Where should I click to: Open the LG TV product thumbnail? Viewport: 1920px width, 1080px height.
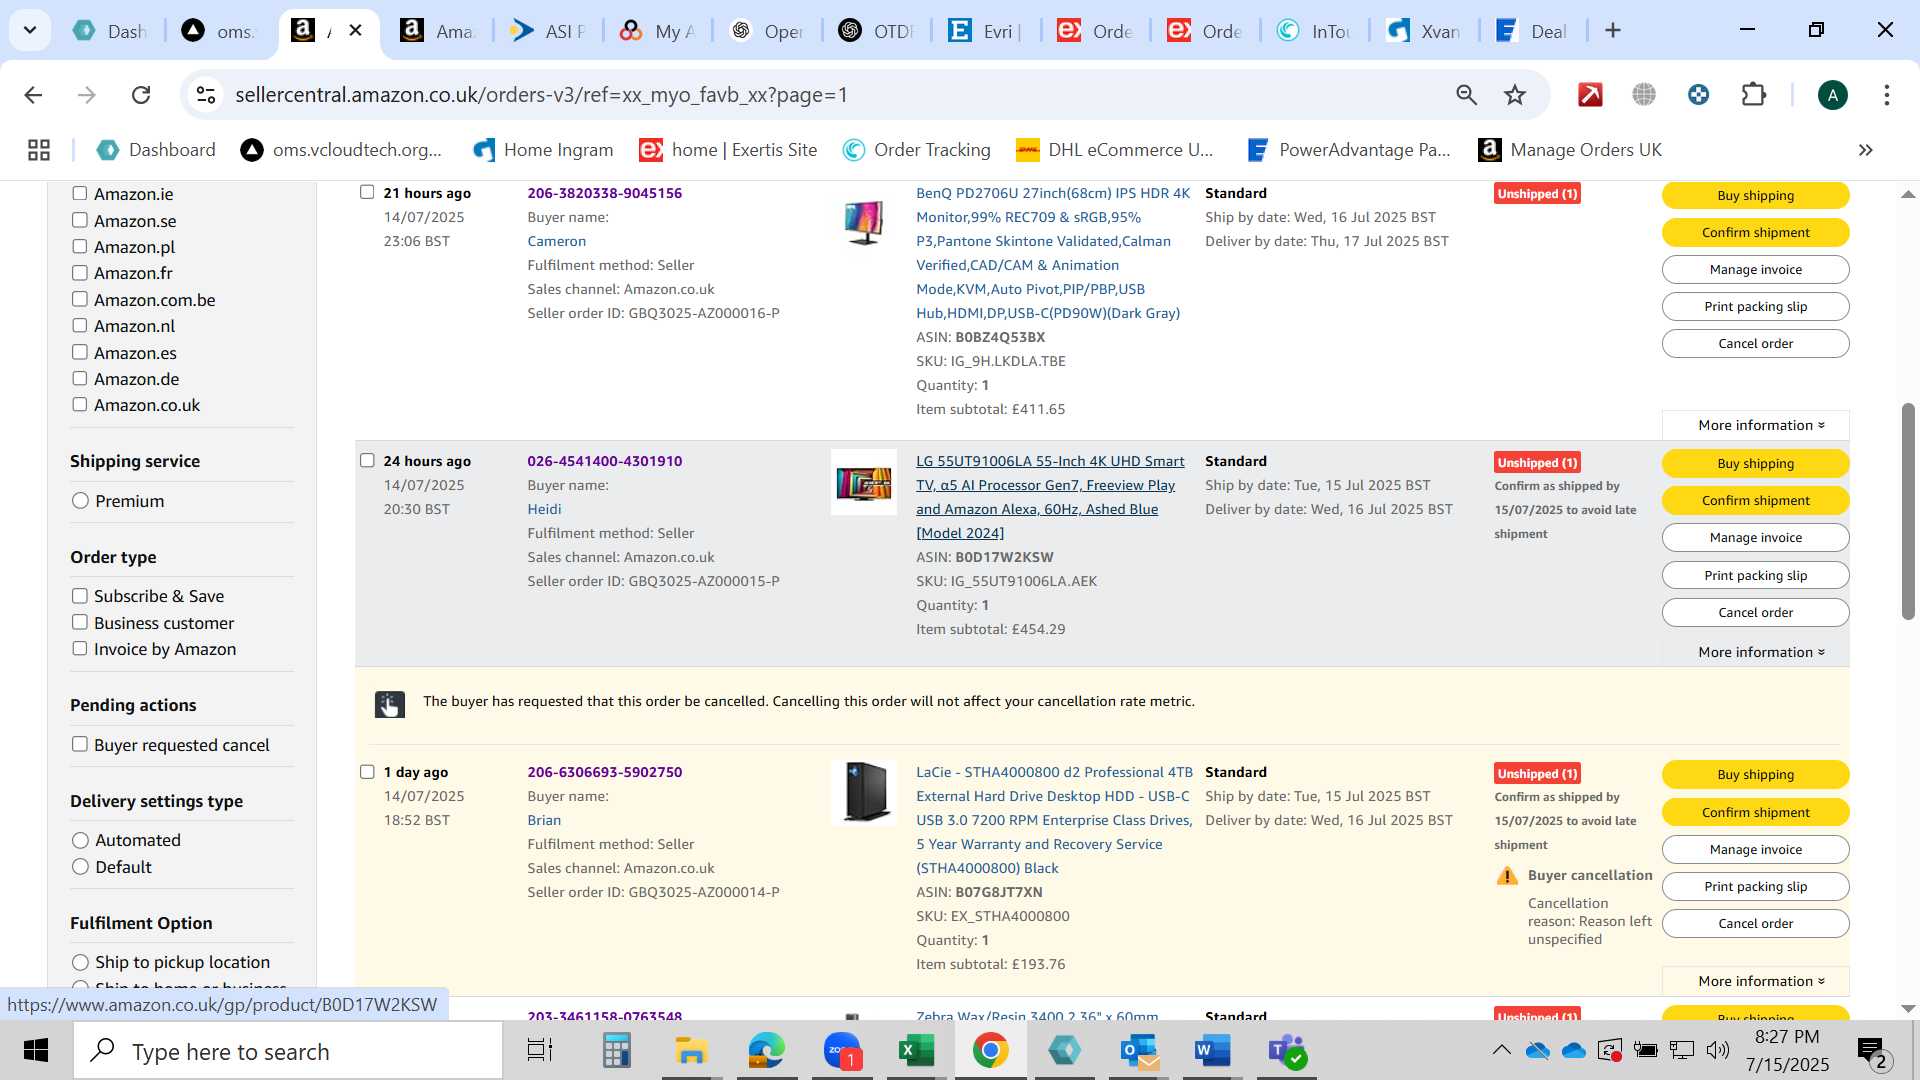tap(864, 482)
